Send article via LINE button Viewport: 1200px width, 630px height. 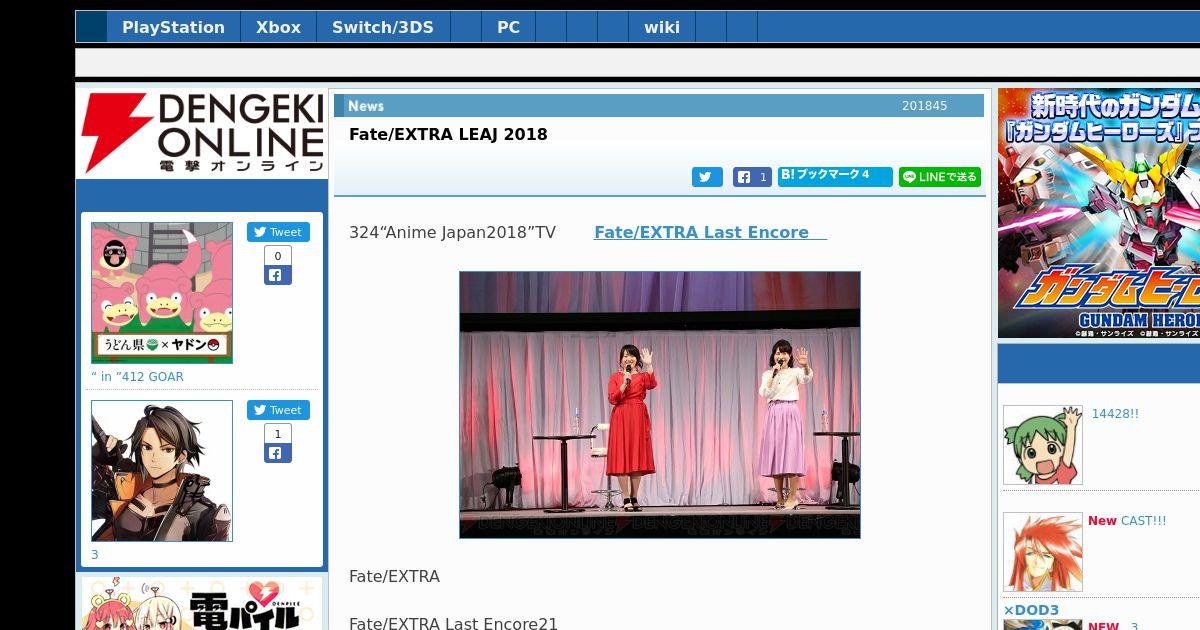point(940,177)
